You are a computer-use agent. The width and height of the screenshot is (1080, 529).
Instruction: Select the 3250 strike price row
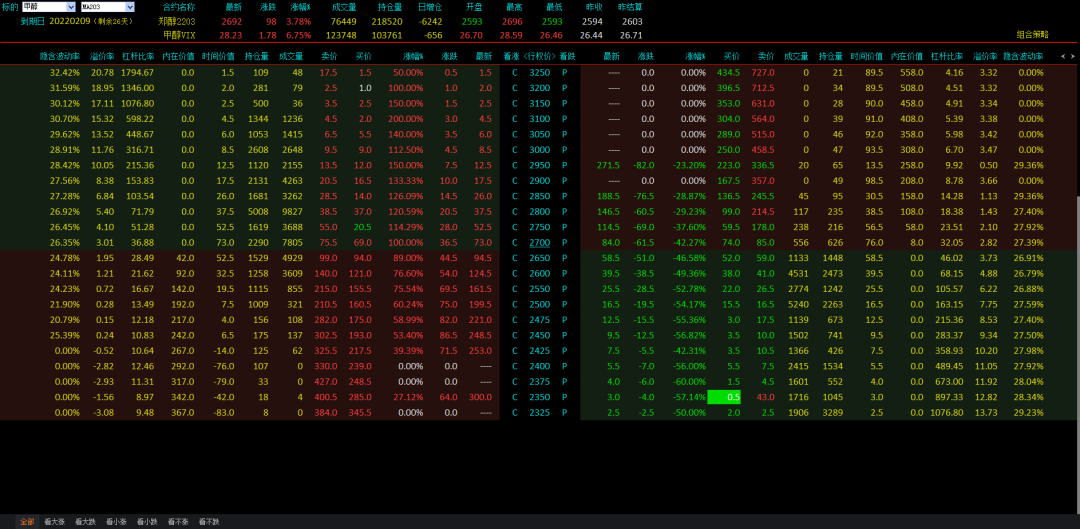tap(539, 72)
